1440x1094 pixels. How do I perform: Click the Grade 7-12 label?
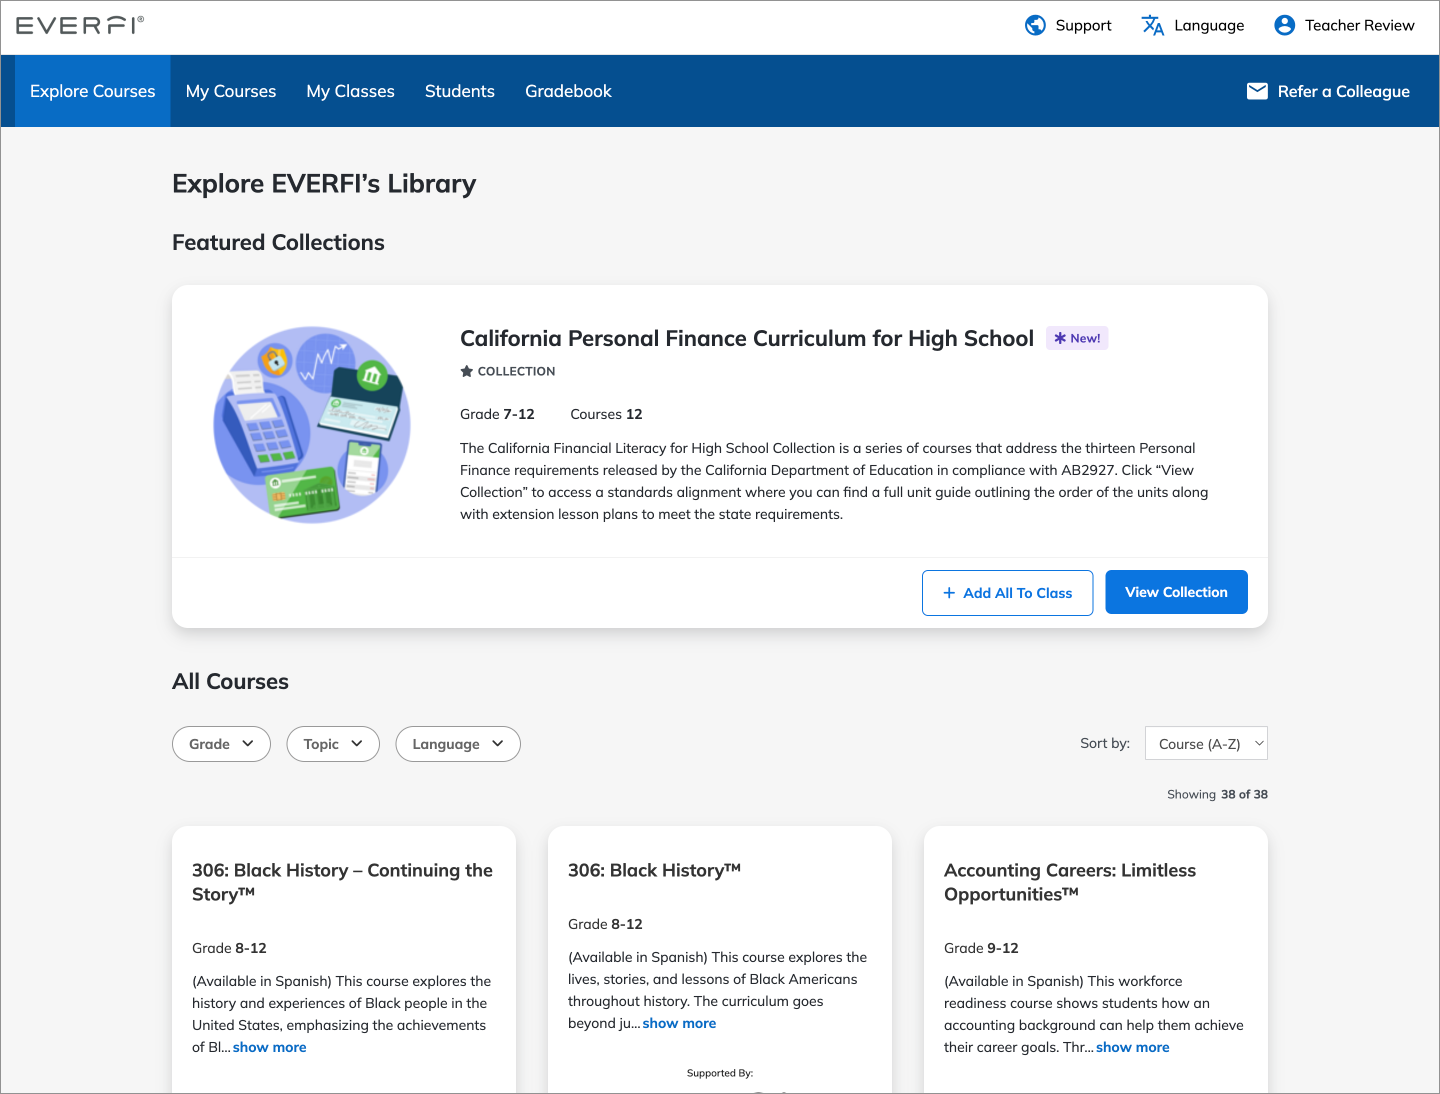point(497,414)
